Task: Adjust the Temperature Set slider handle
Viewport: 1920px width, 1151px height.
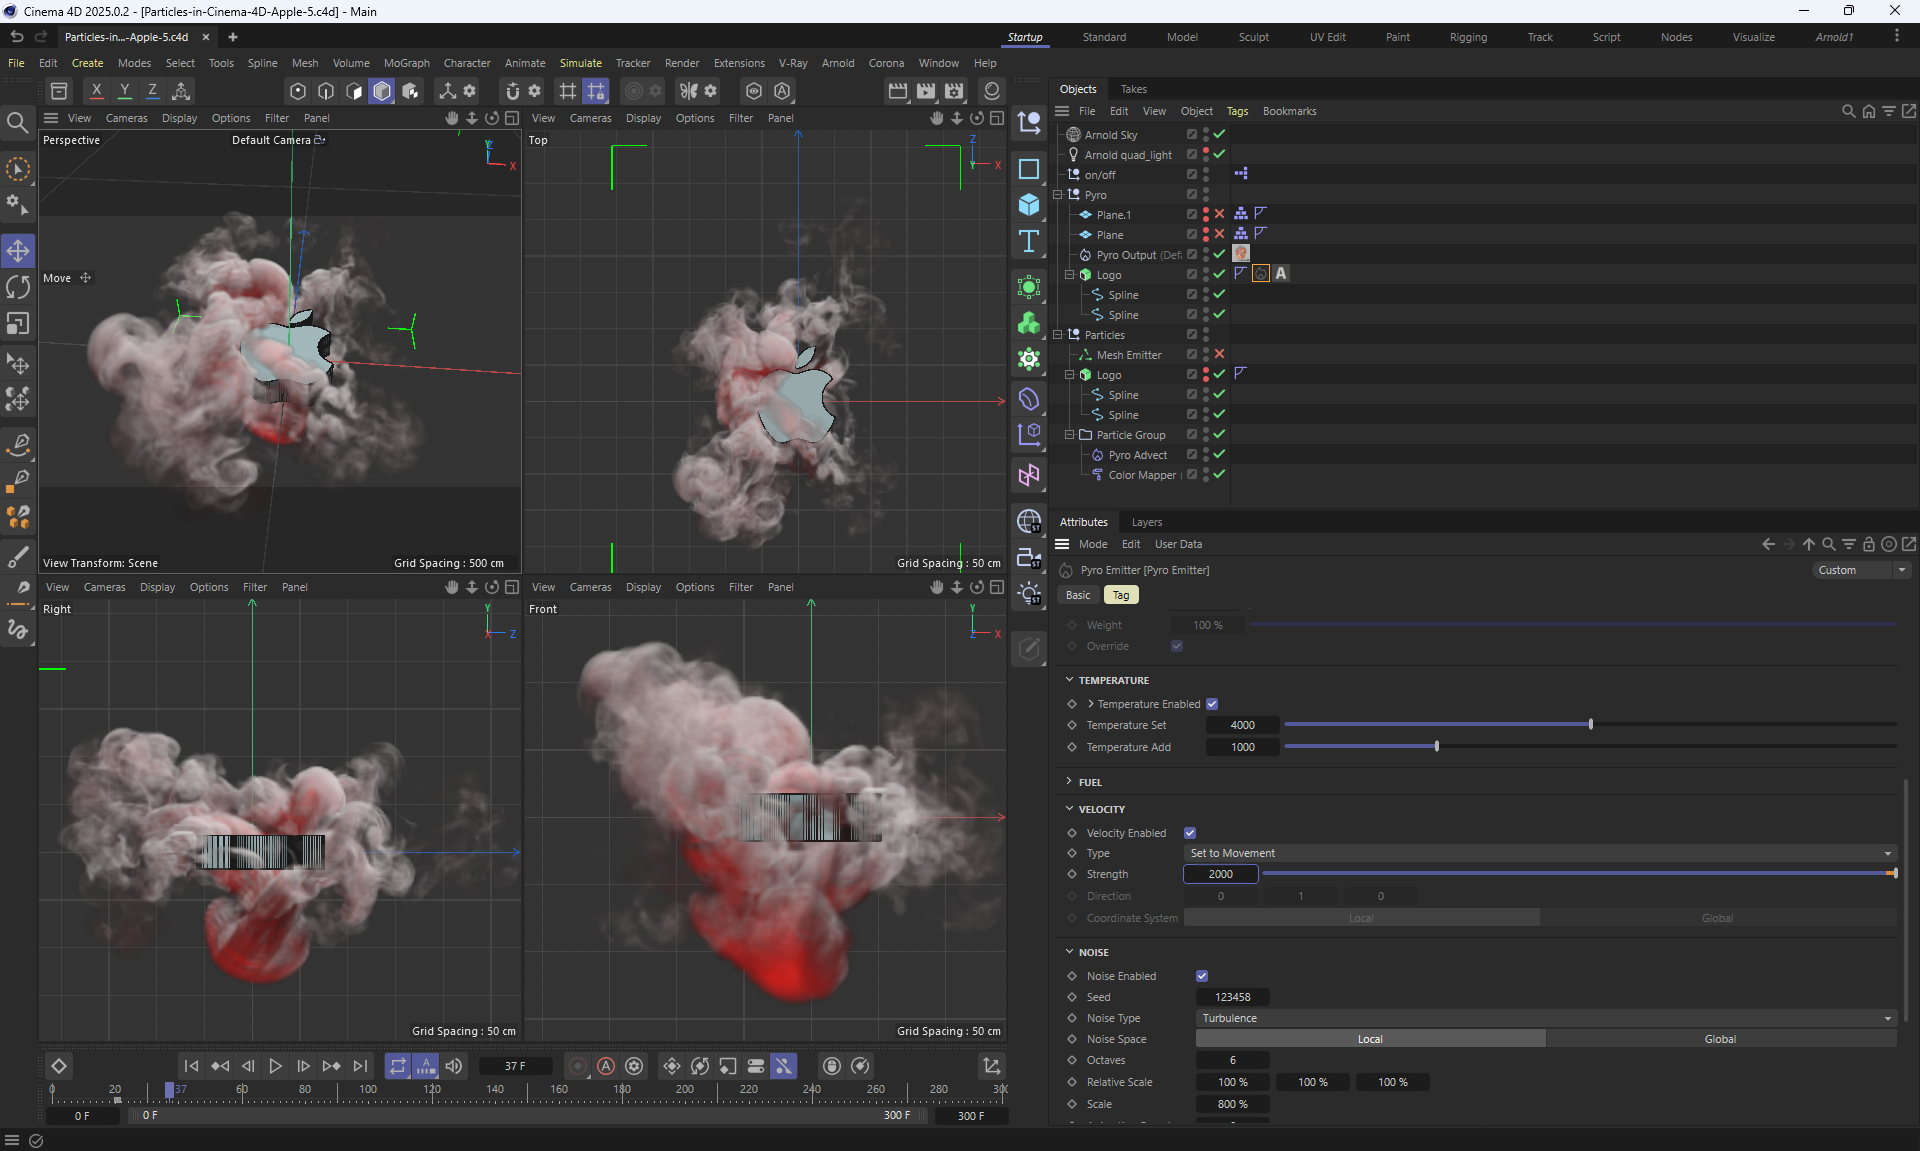Action: tap(1590, 725)
